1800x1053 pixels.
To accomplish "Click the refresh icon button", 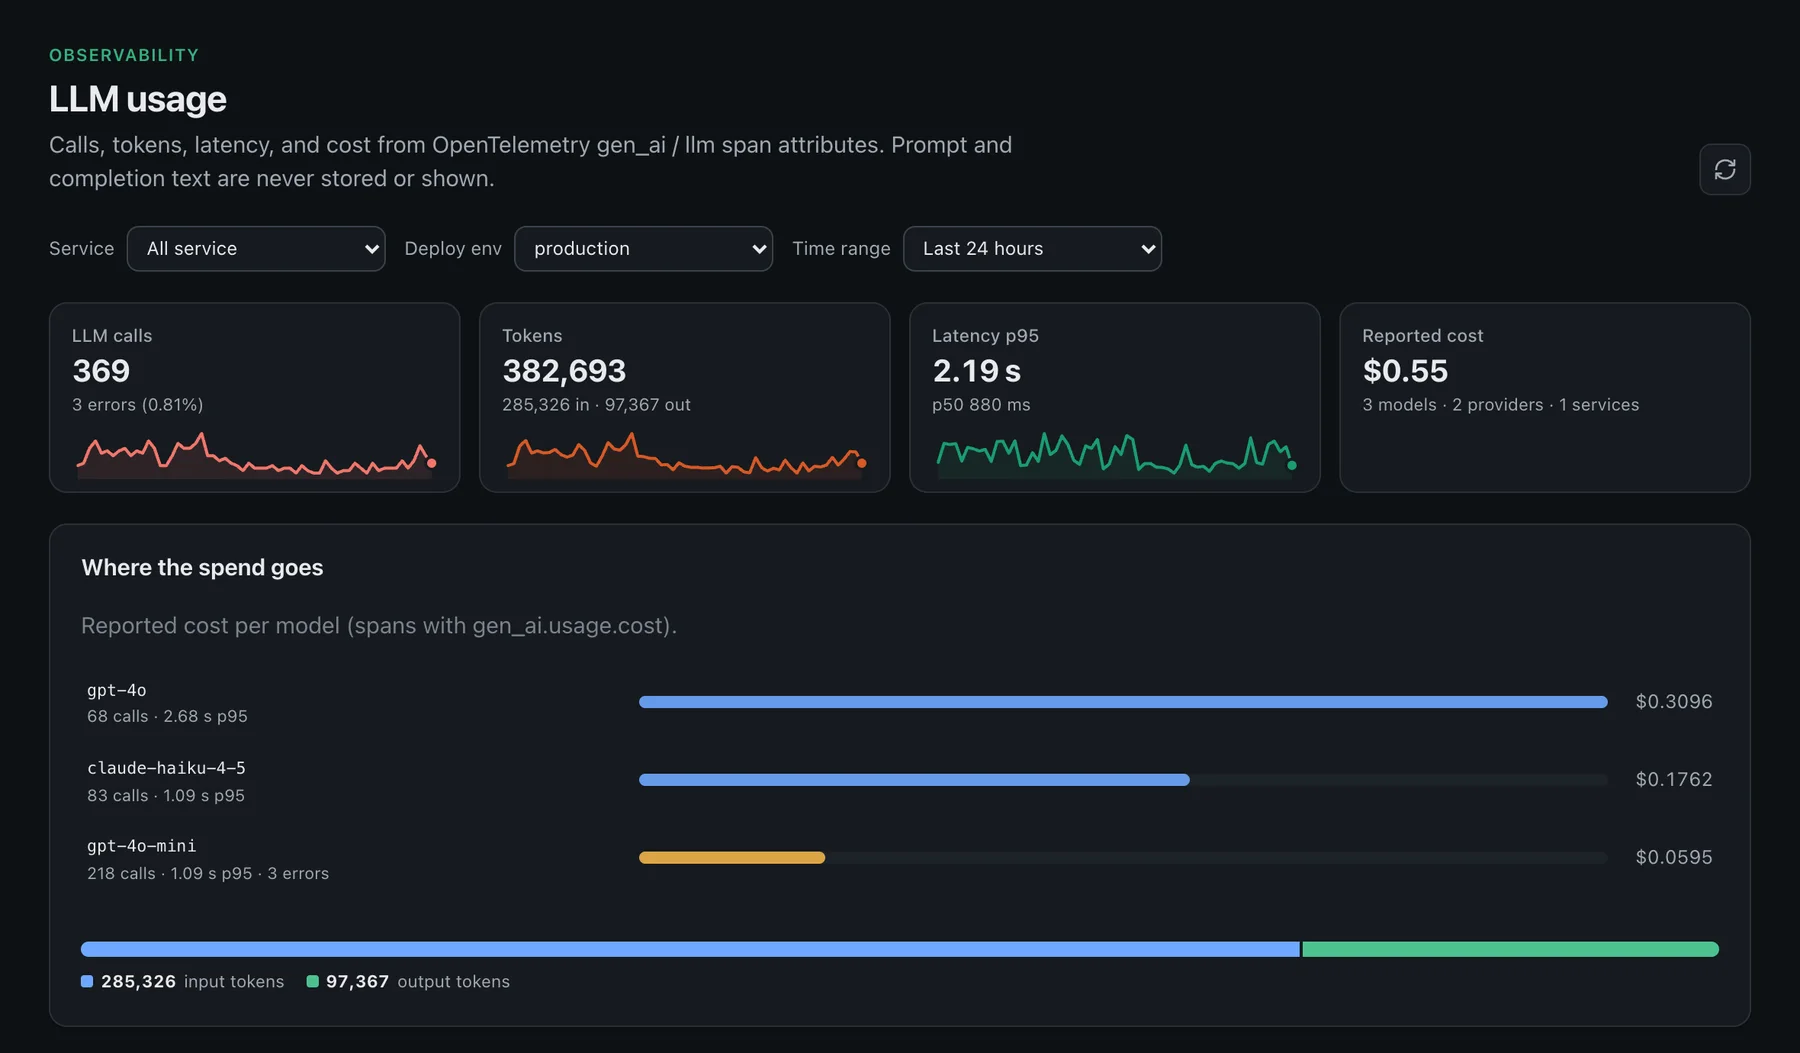I will 1724,169.
